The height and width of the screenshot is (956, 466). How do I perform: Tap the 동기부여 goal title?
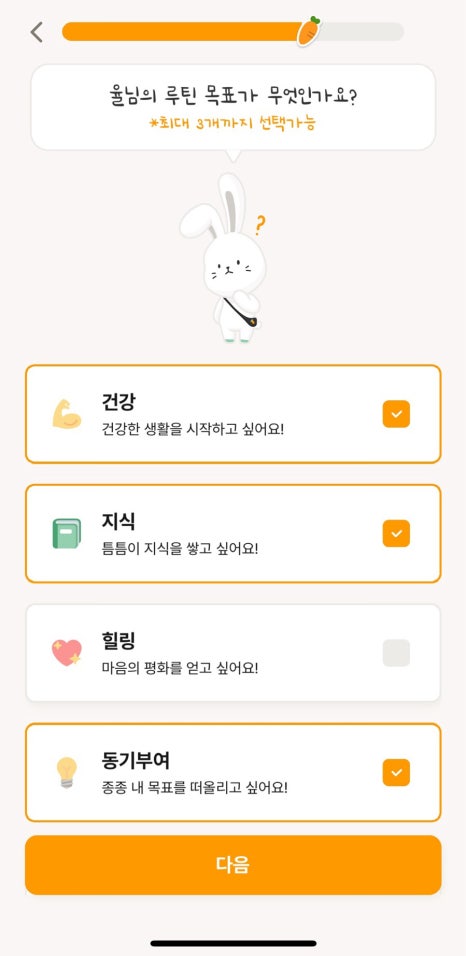(135, 761)
